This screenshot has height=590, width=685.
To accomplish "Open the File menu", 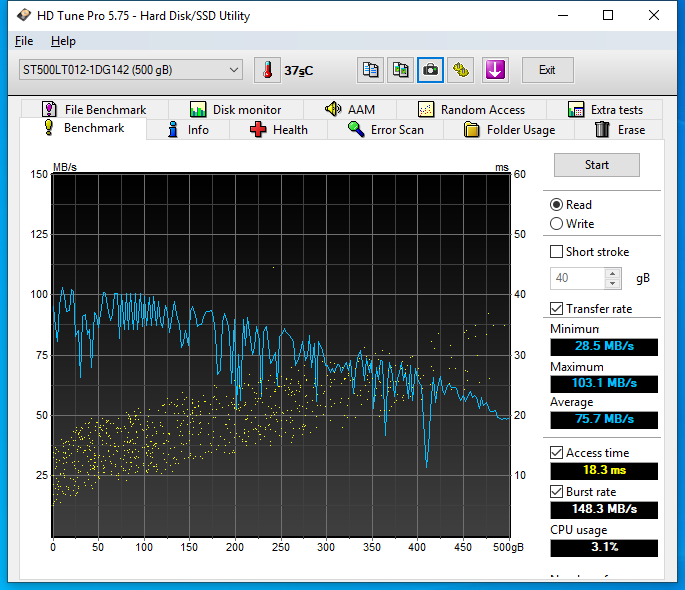I will (x=24, y=41).
